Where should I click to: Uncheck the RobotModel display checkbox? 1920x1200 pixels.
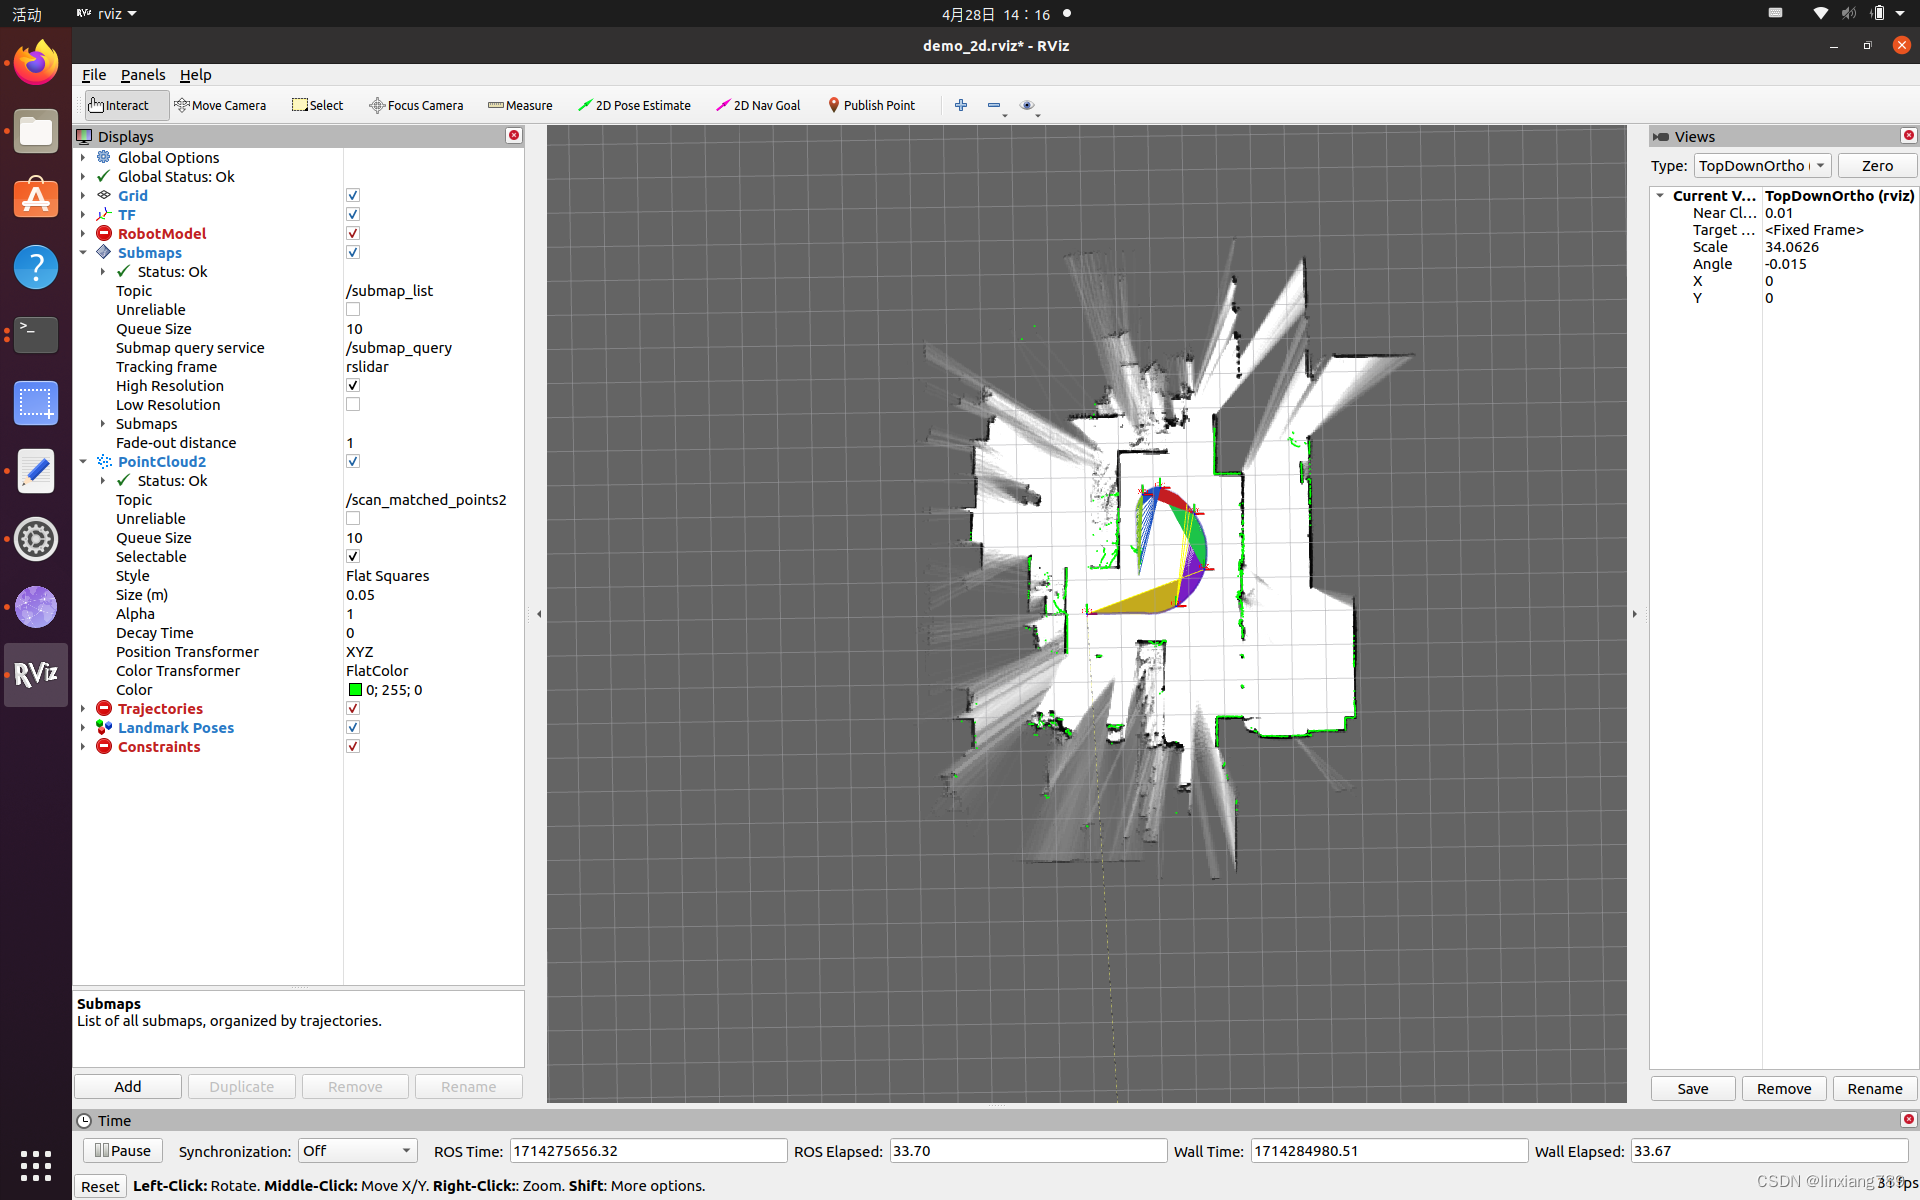click(353, 232)
